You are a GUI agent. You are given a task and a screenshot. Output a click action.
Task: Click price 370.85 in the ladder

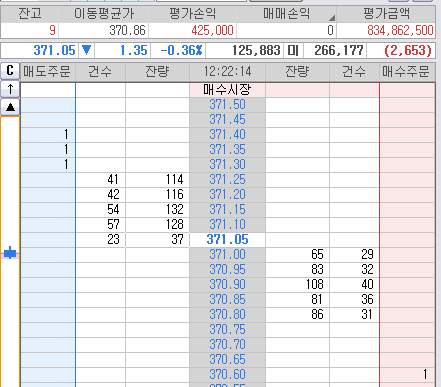227,300
